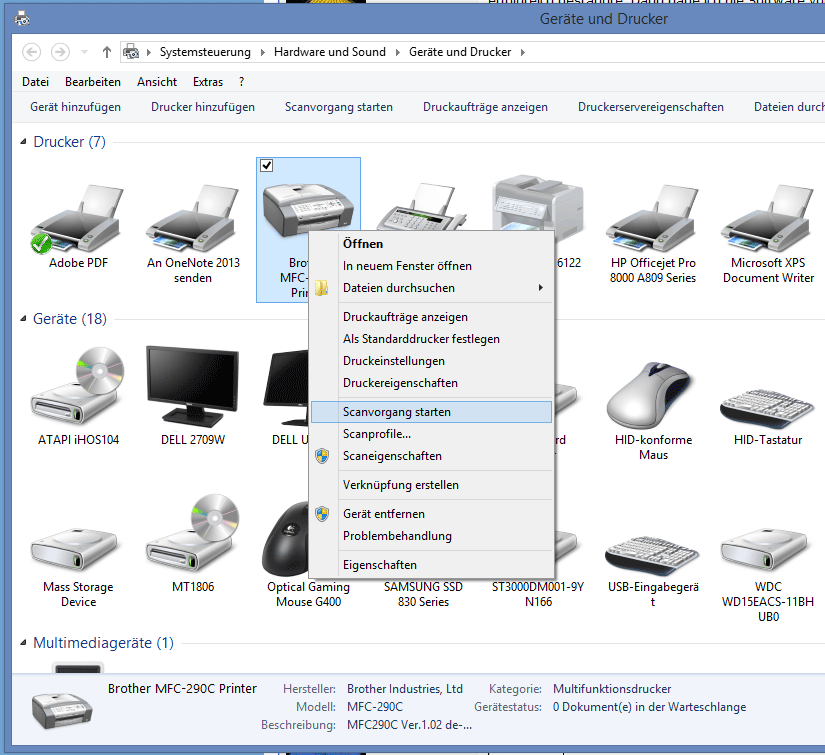Select the HID-Tastatur keyboard device

(767, 408)
